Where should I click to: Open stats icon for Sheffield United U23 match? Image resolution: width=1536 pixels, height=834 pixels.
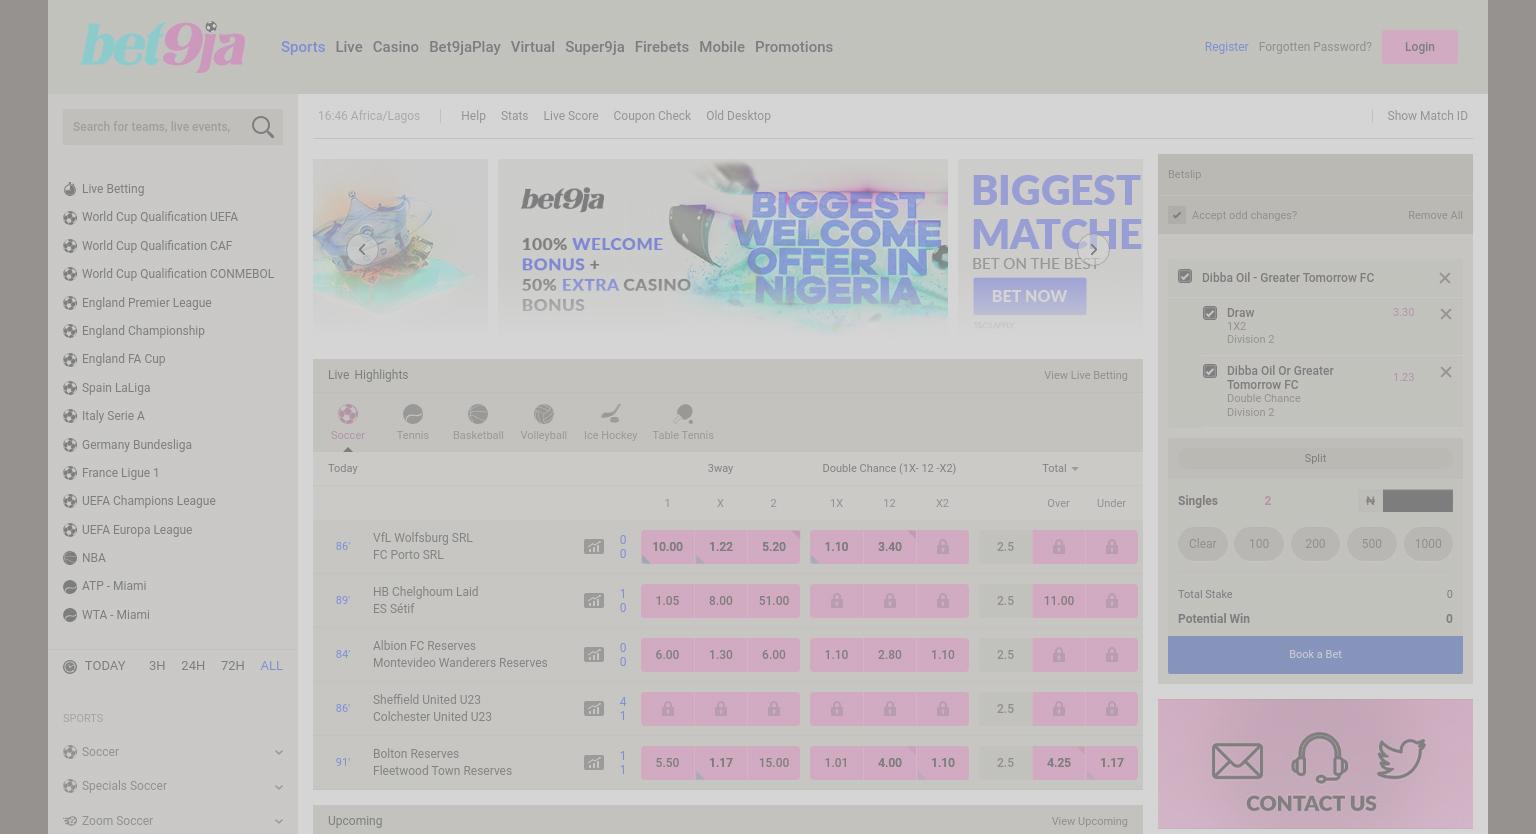pos(594,708)
